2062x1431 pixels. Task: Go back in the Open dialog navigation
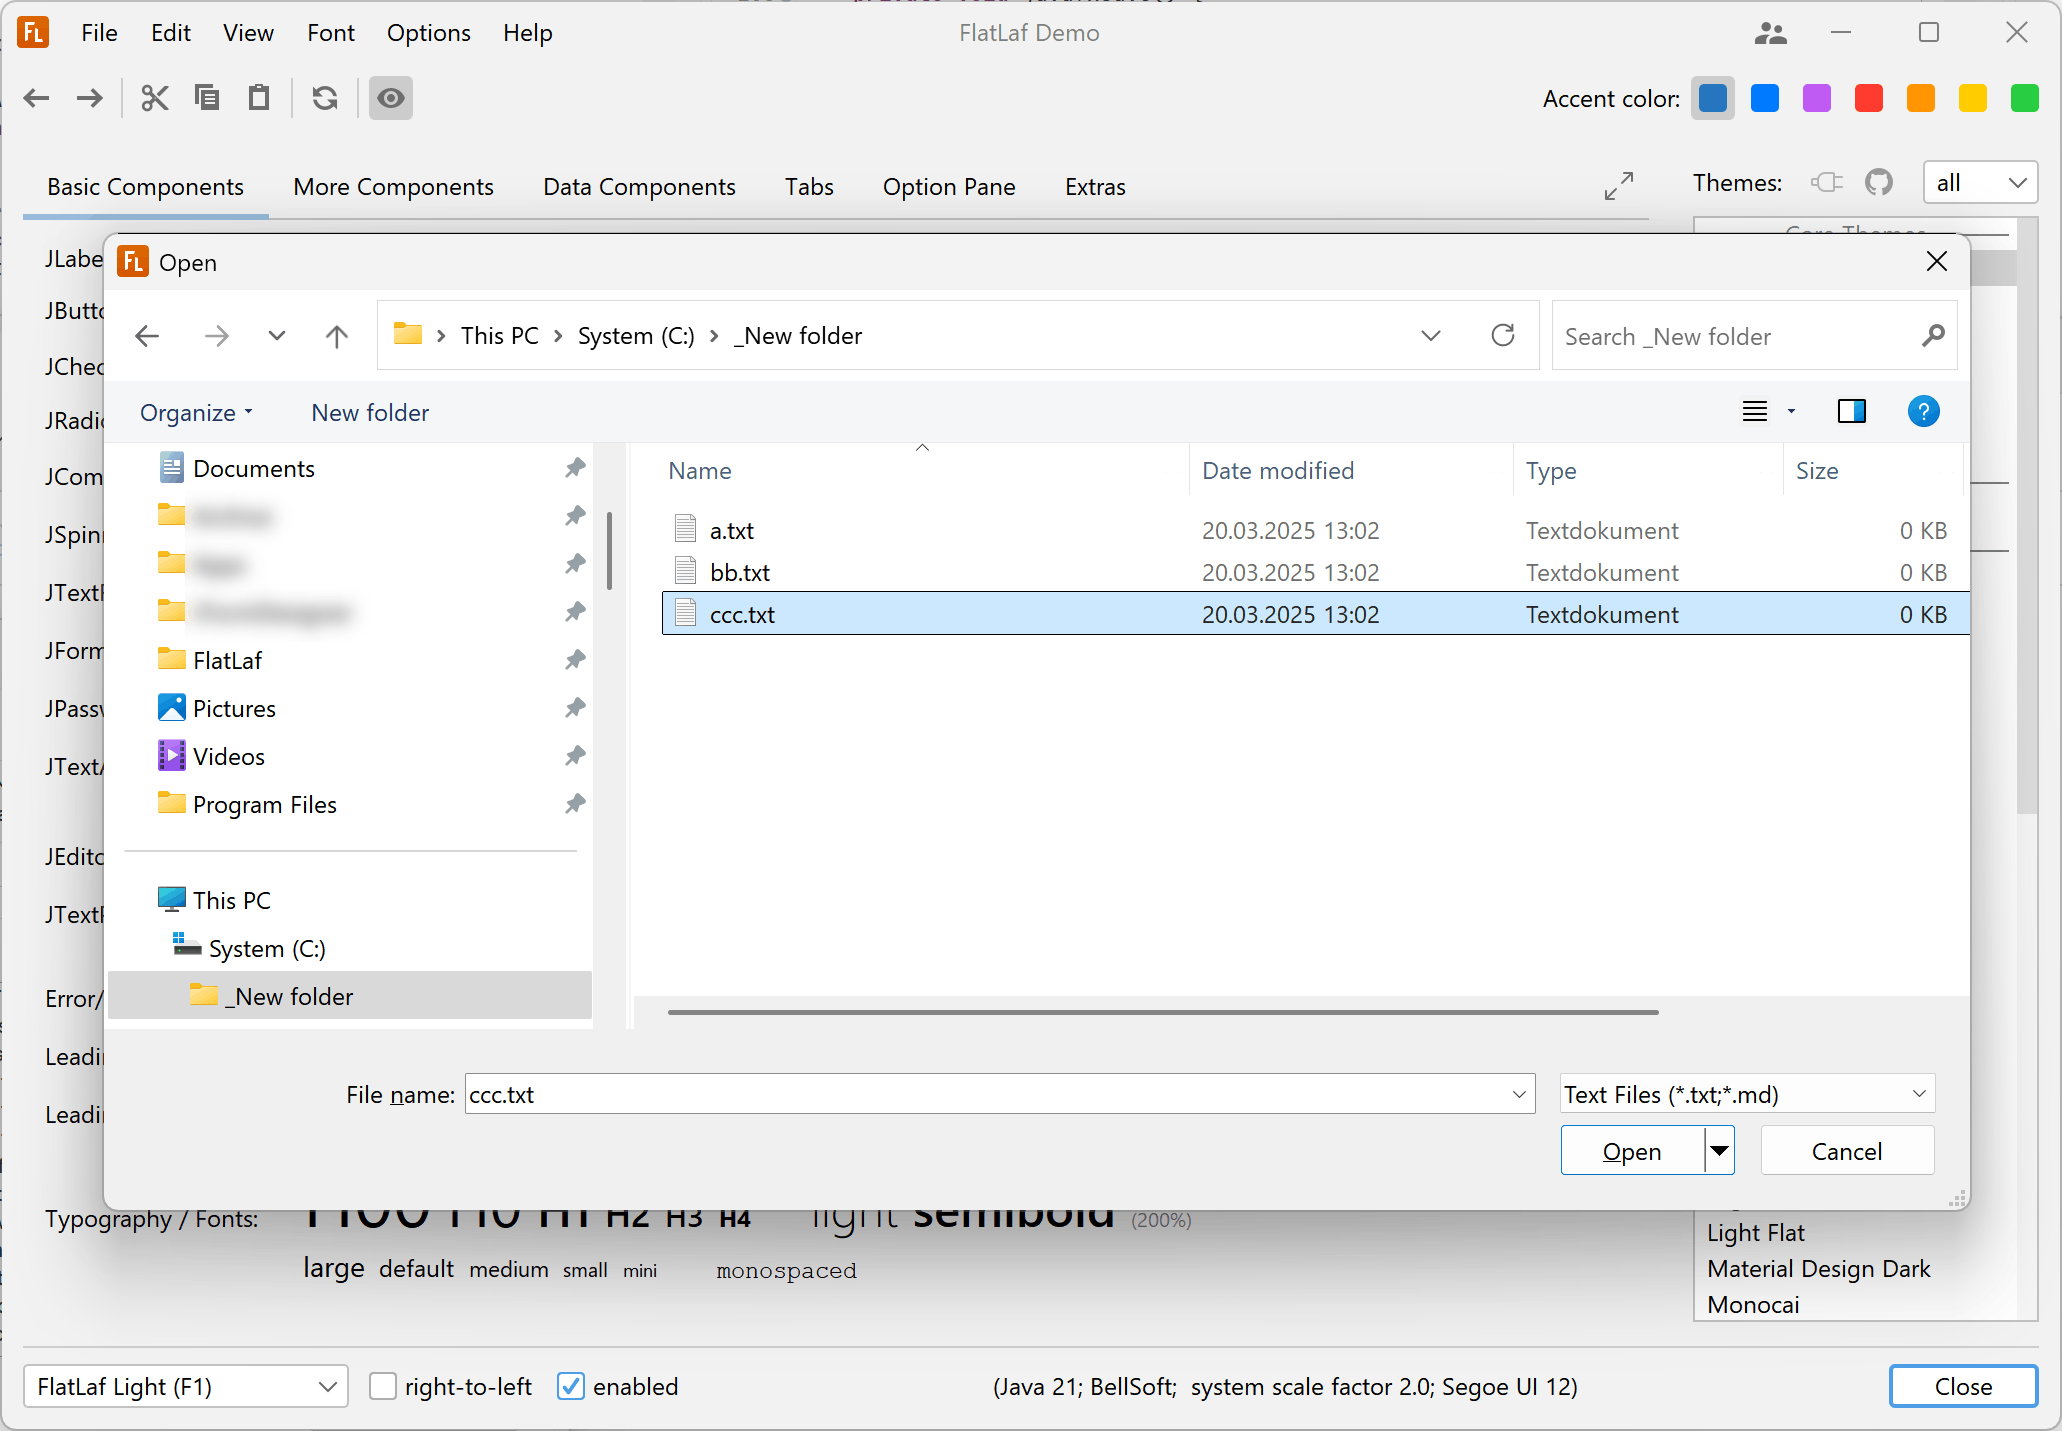pyautogui.click(x=147, y=336)
